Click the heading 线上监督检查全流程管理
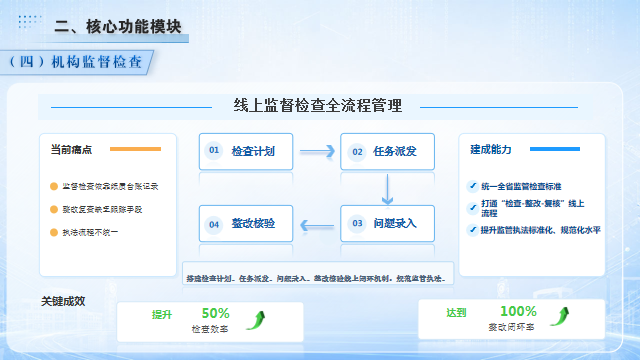640x360 pixels. point(318,106)
